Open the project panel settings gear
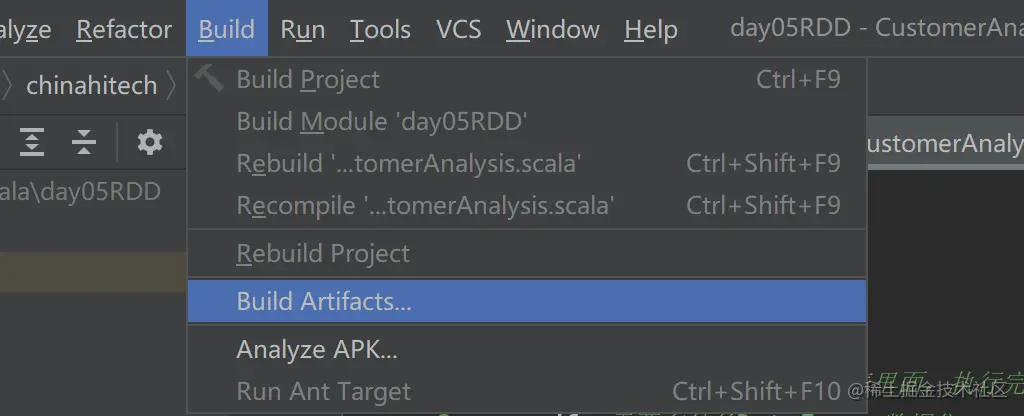 point(150,143)
